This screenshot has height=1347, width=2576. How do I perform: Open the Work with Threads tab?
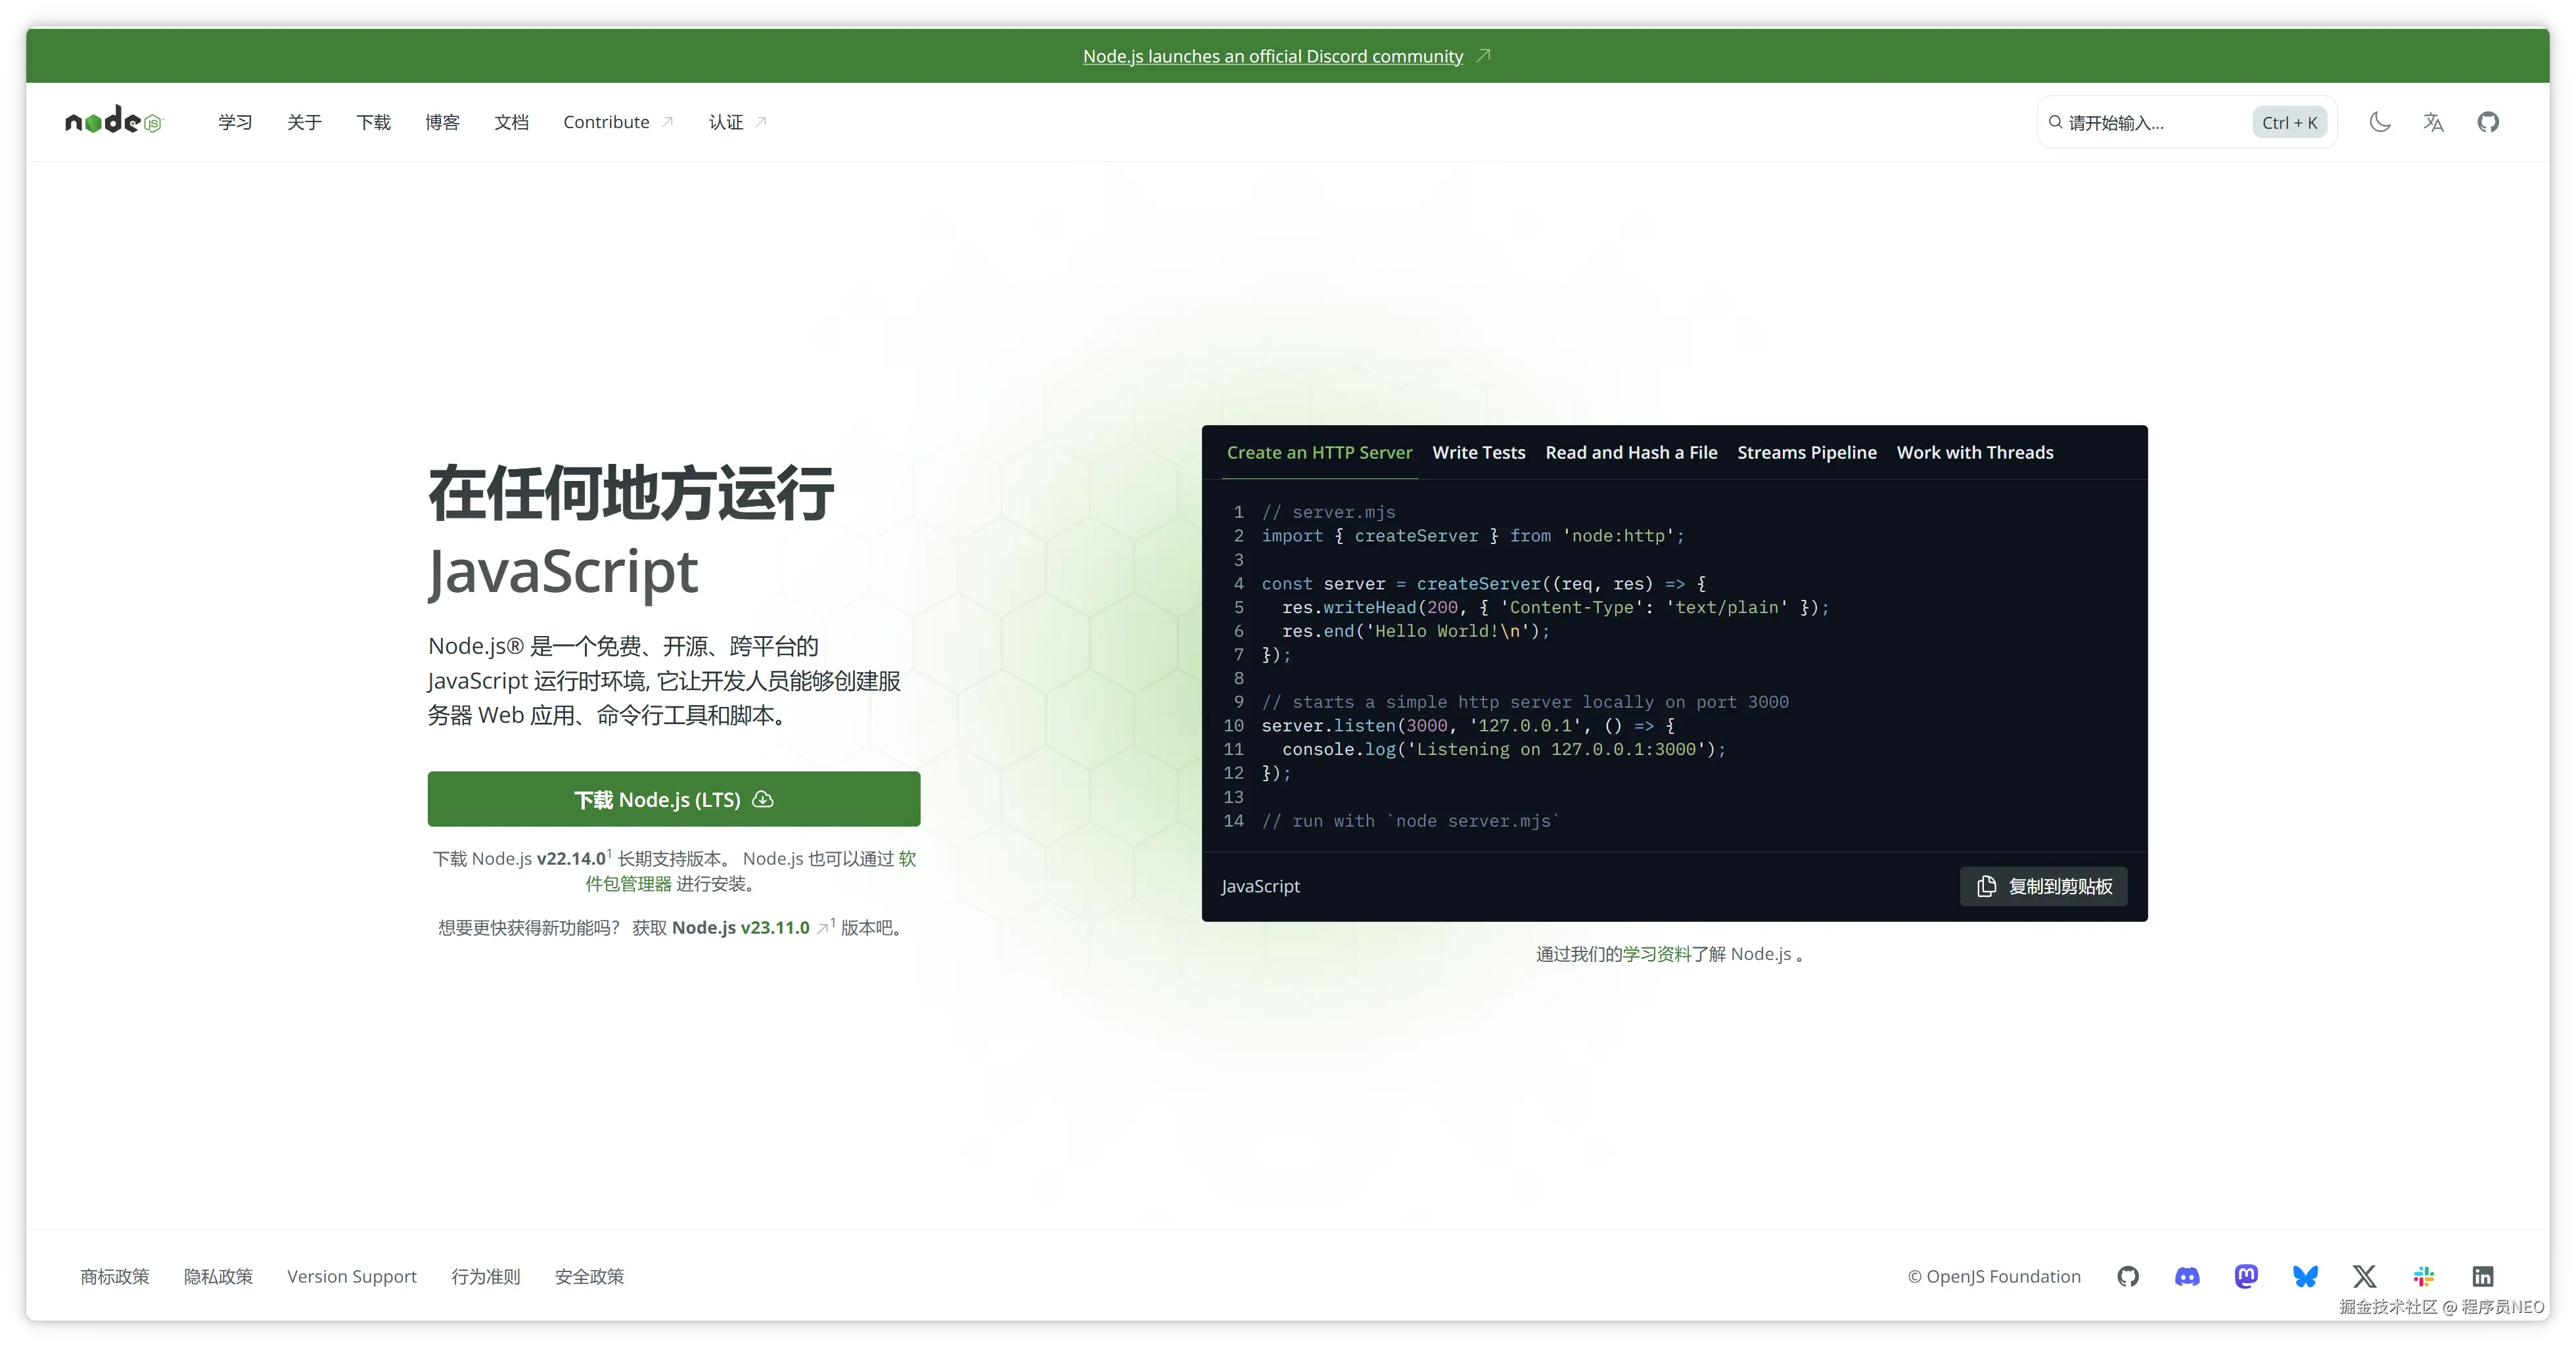point(1974,452)
